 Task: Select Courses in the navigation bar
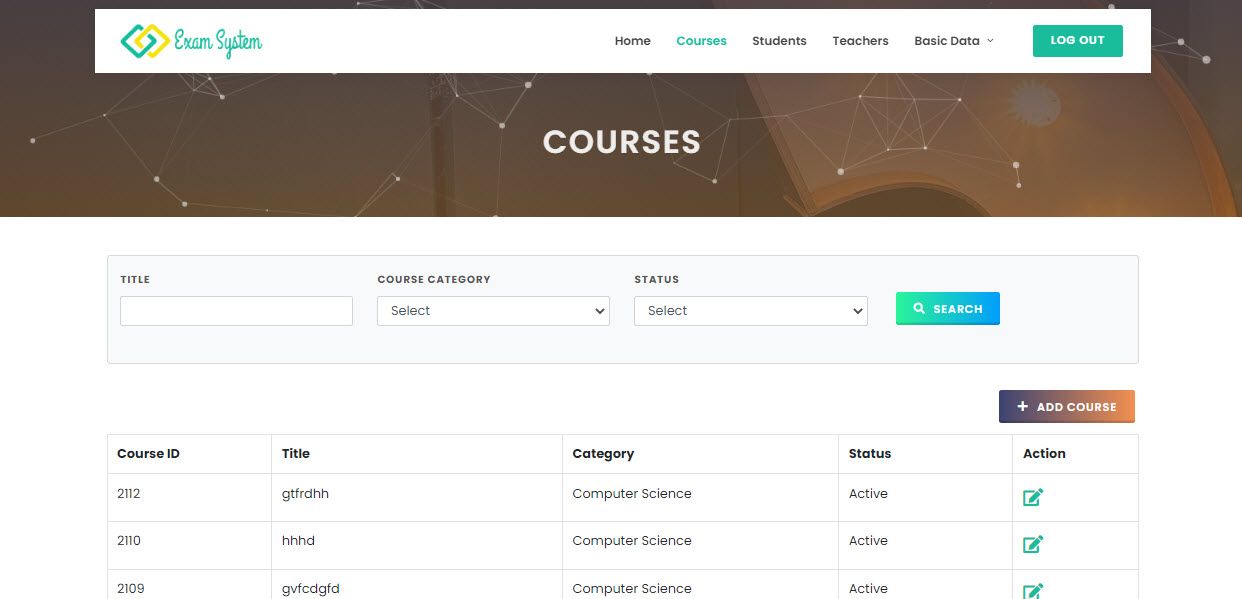coord(701,41)
